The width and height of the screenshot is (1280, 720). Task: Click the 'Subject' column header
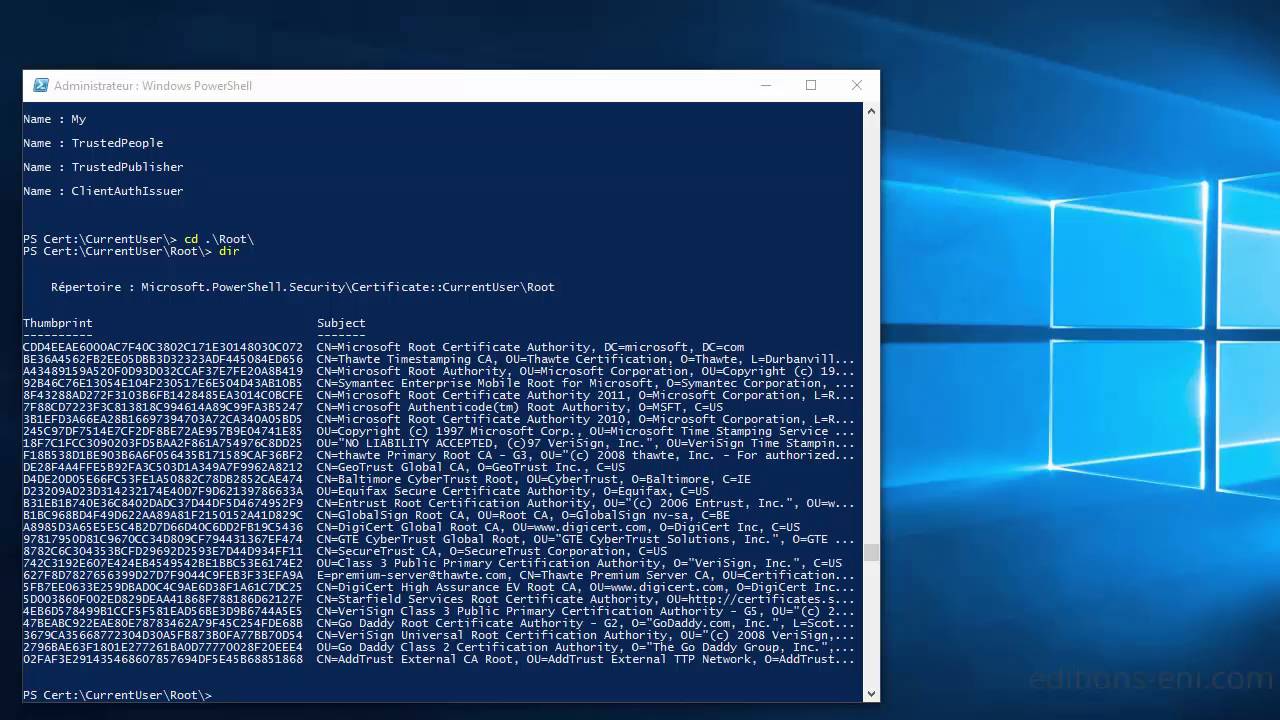click(341, 323)
